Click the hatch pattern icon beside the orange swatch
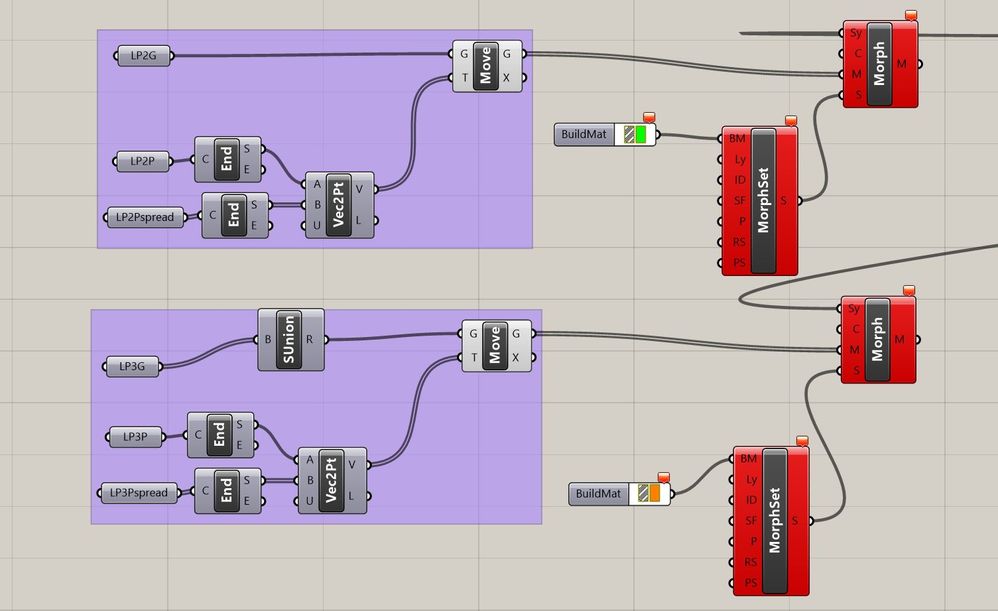This screenshot has height=611, width=998. click(x=643, y=493)
